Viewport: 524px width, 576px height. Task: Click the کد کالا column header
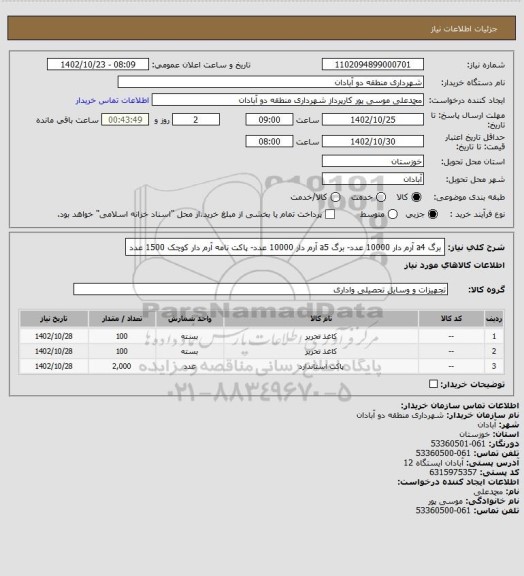pos(451,318)
